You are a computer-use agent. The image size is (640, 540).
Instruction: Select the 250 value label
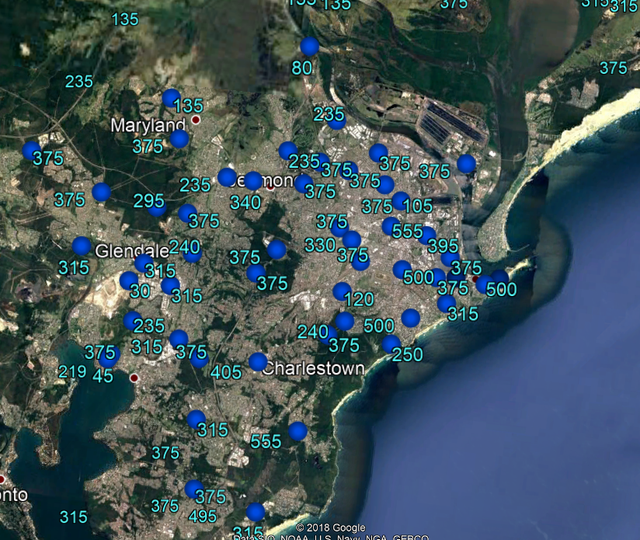tap(407, 354)
